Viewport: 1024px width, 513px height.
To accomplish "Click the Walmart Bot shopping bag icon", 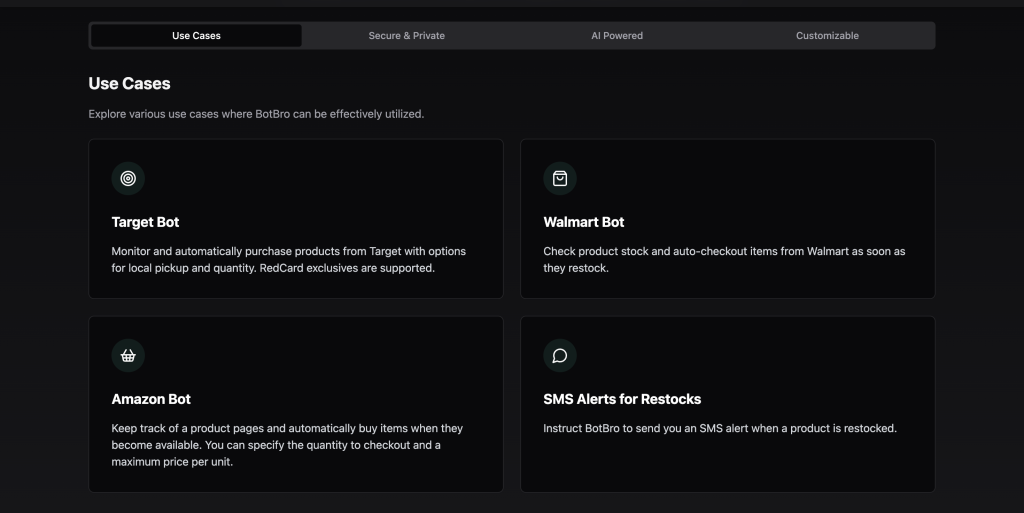I will [x=560, y=178].
